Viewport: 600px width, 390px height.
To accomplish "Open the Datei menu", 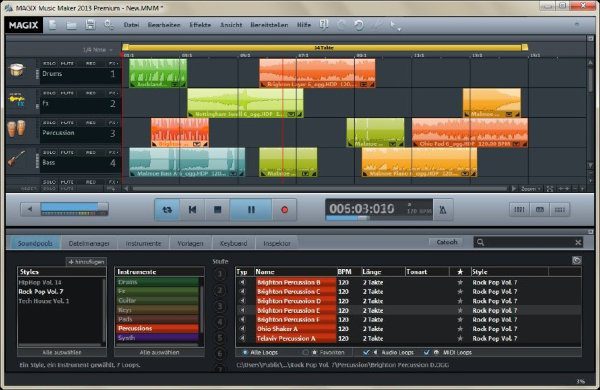I will 131,25.
